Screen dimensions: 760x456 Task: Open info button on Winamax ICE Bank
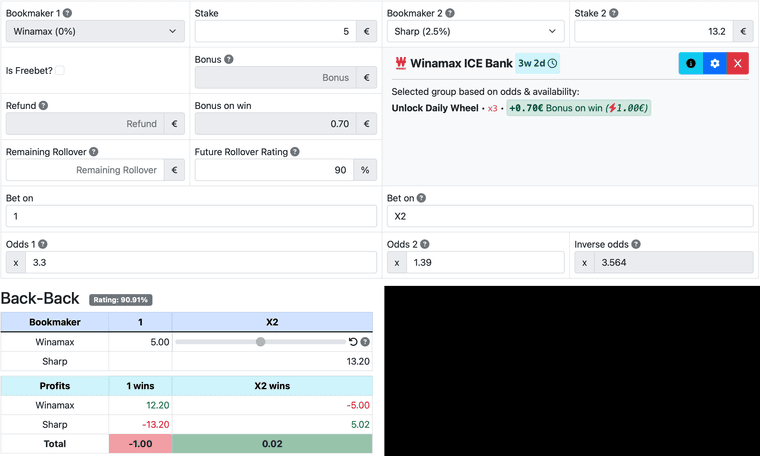pos(691,63)
